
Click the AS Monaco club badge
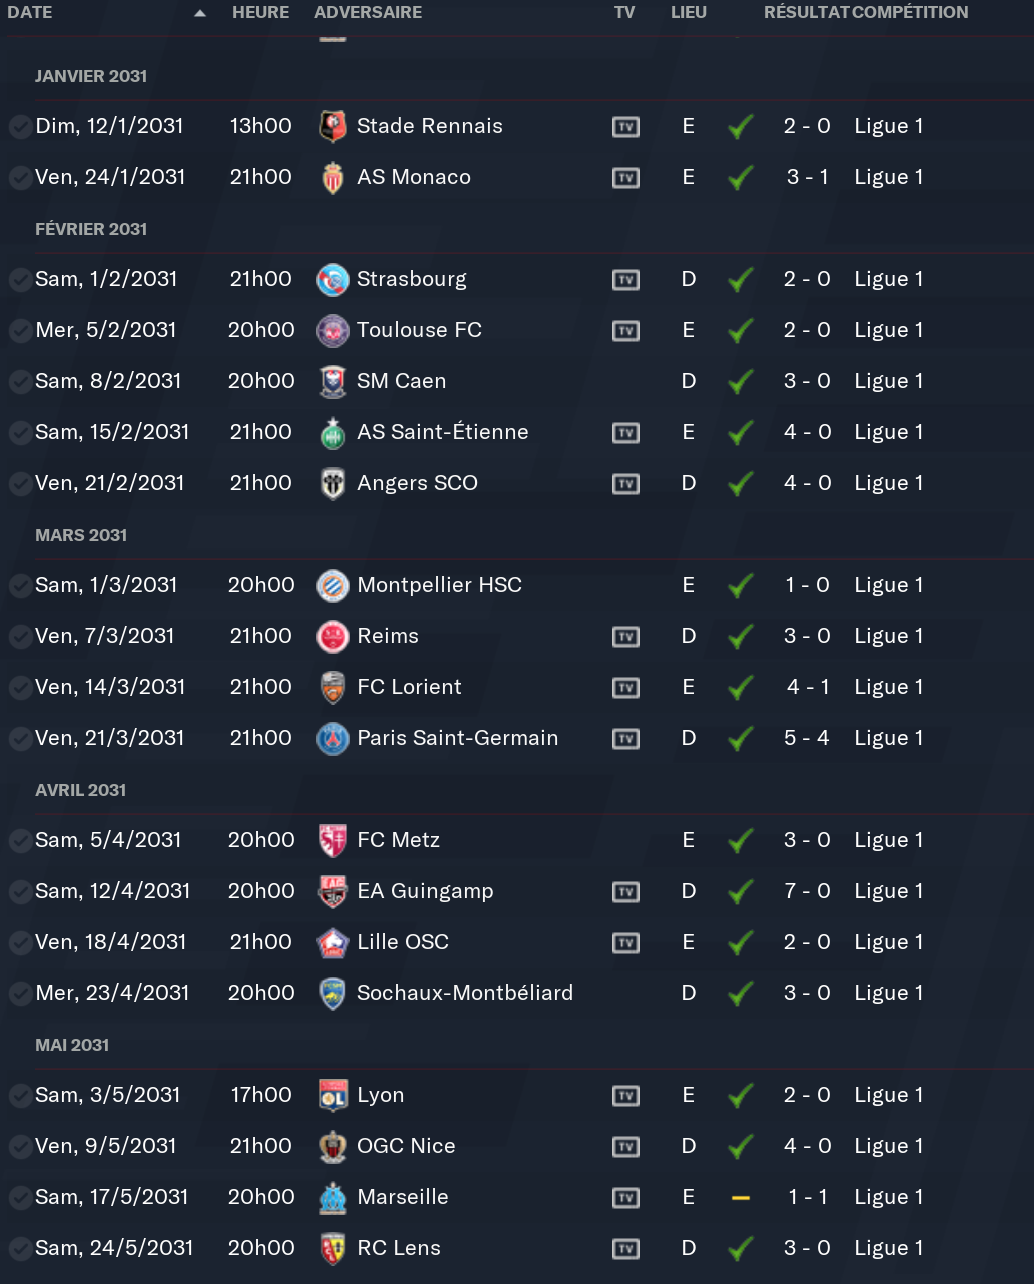tap(332, 178)
